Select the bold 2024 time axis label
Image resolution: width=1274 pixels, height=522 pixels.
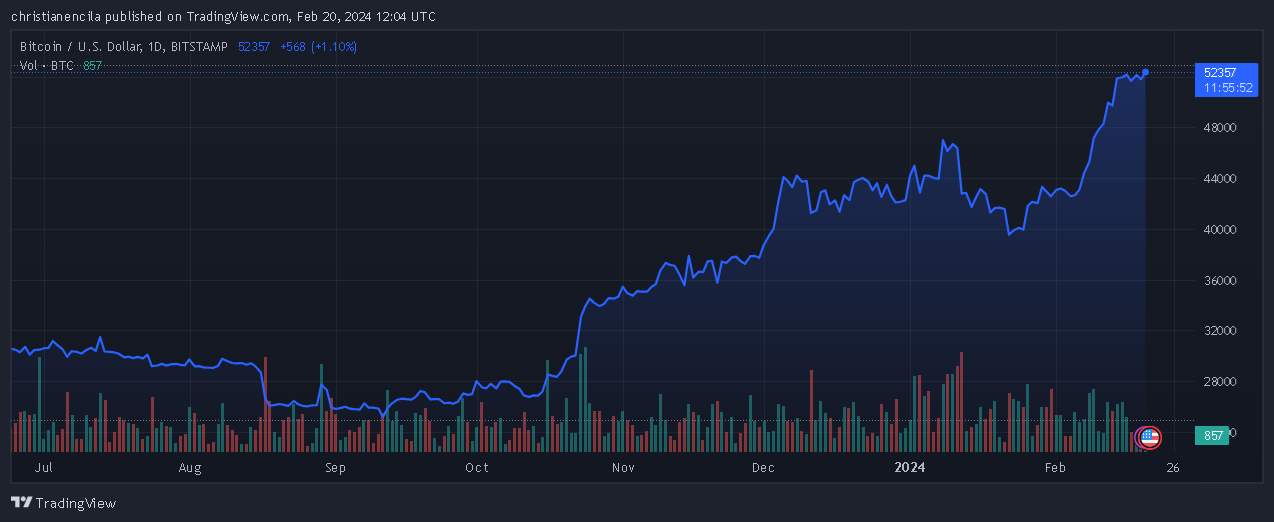[910, 467]
